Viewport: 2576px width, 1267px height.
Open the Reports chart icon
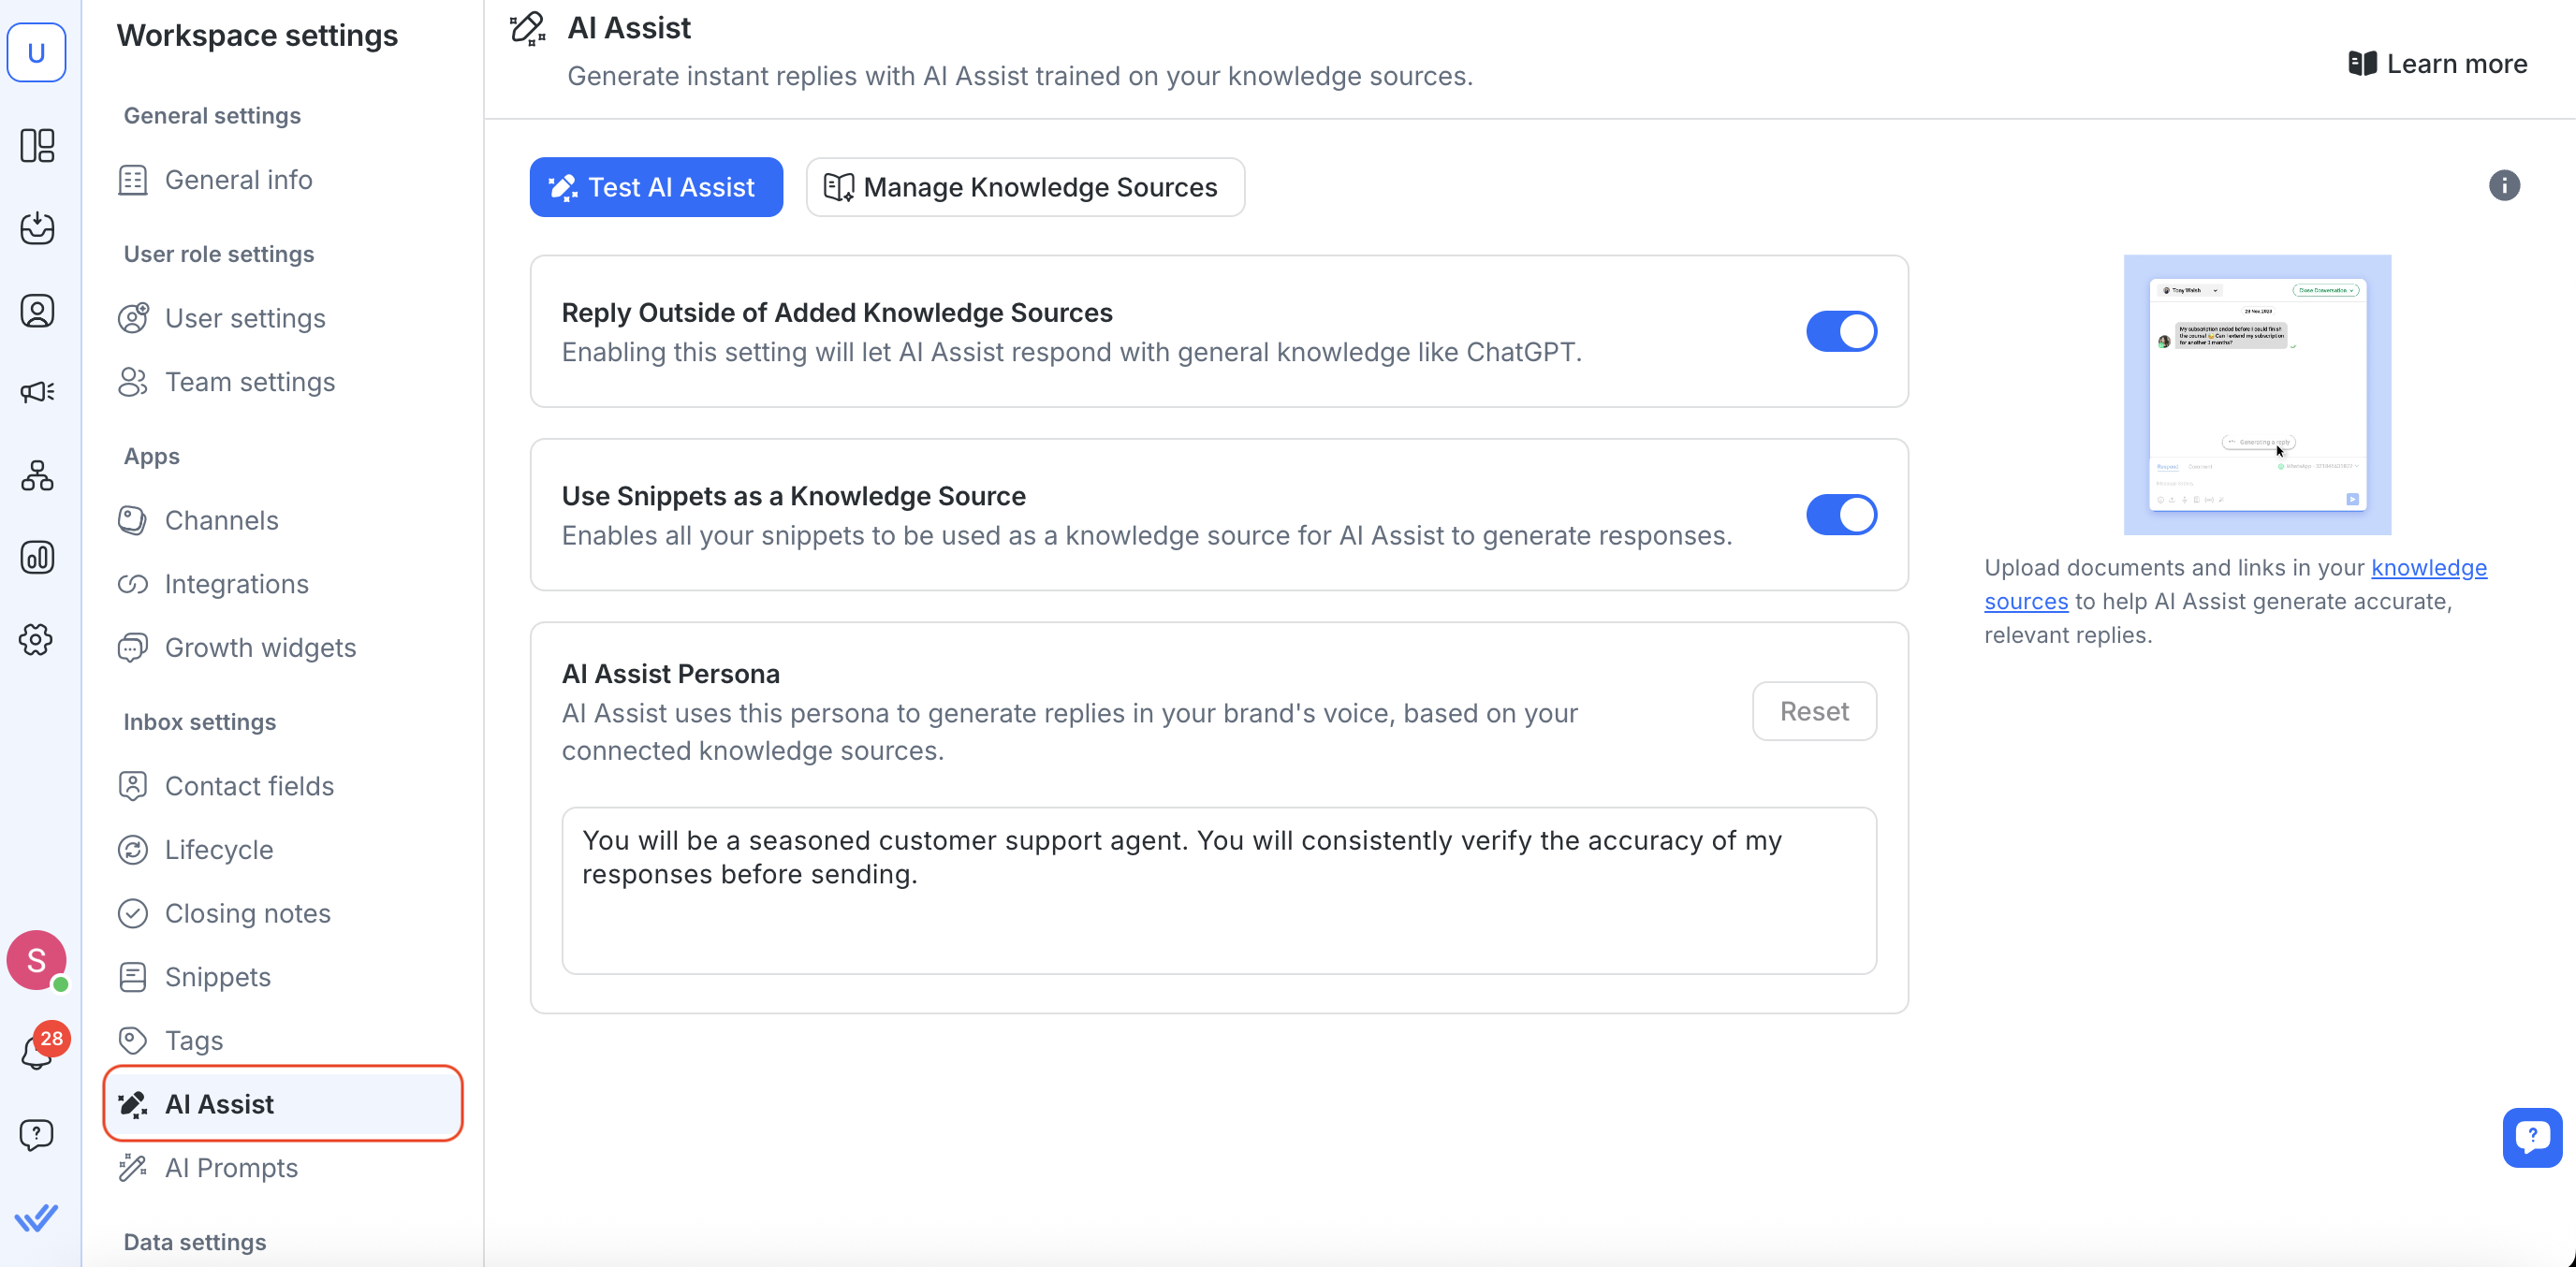(x=37, y=557)
